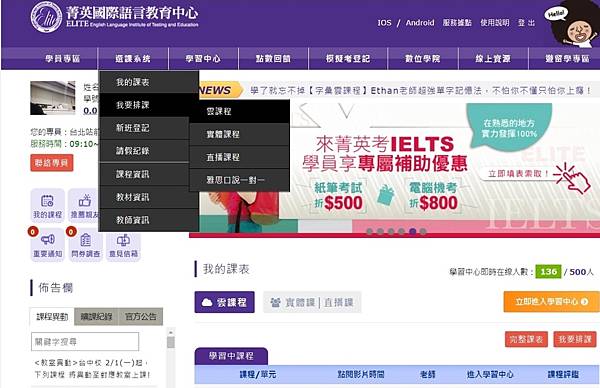Select the 實體課 | 直播課 schedule tab
600x388 pixels.
coord(312,302)
